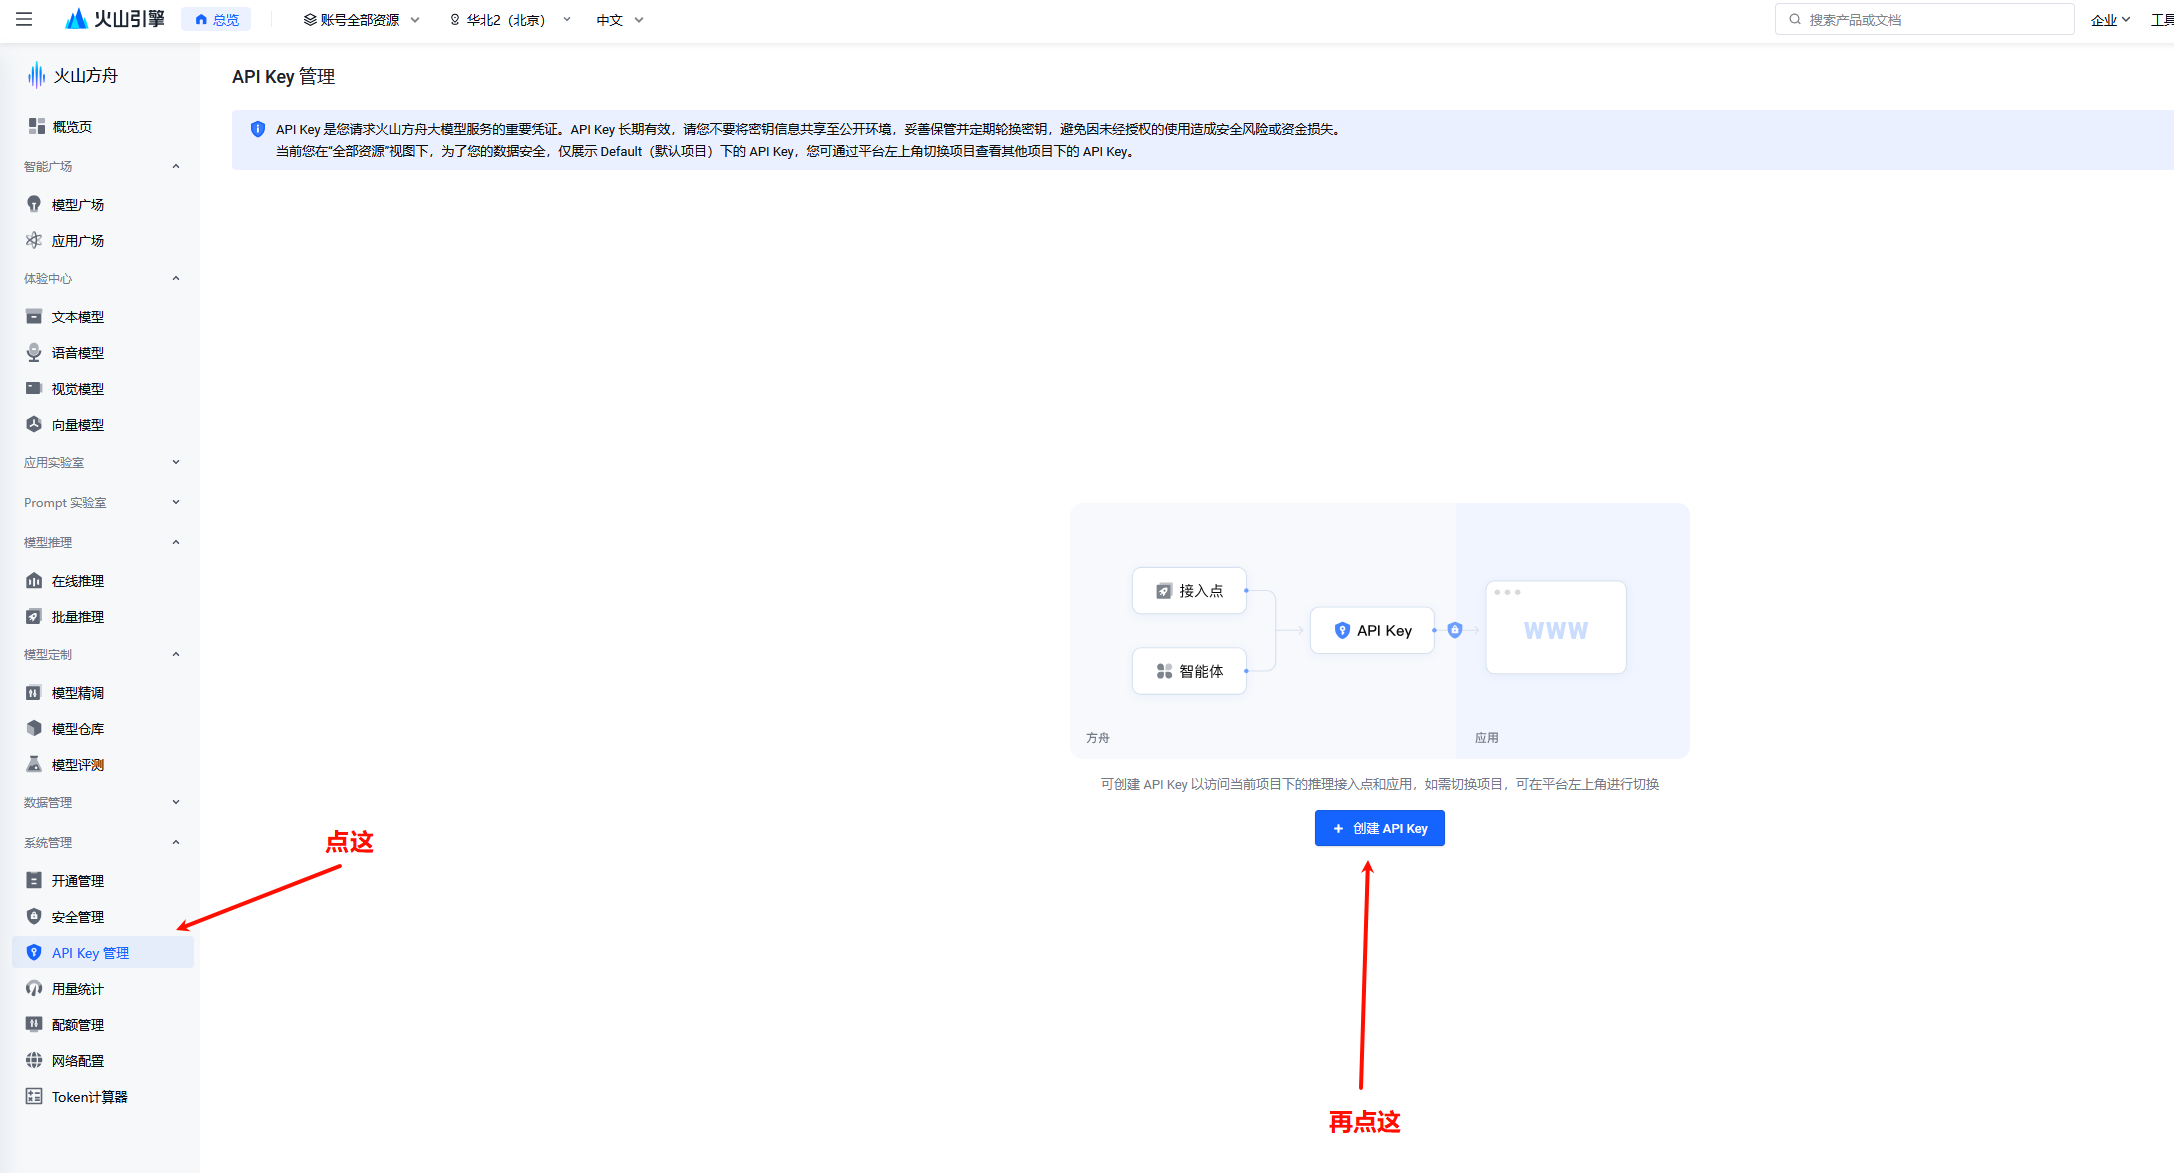The height and width of the screenshot is (1173, 2174).
Task: Click the 火山方舟 product logo
Action: (x=72, y=75)
